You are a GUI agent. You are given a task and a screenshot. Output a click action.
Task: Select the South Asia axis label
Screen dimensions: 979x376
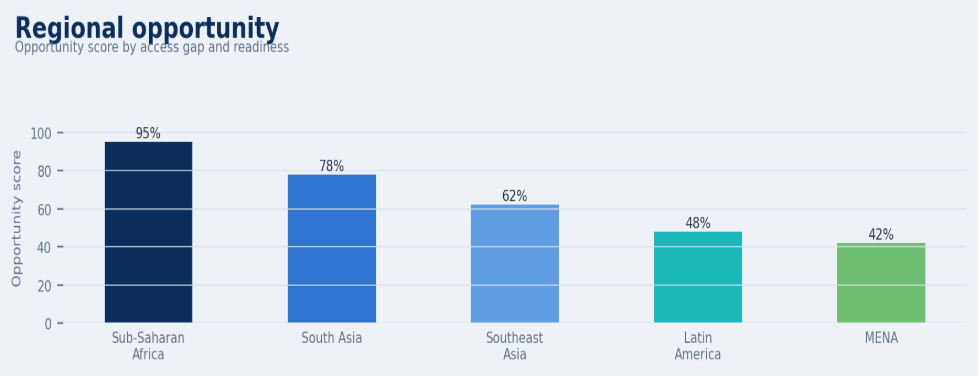click(332, 338)
